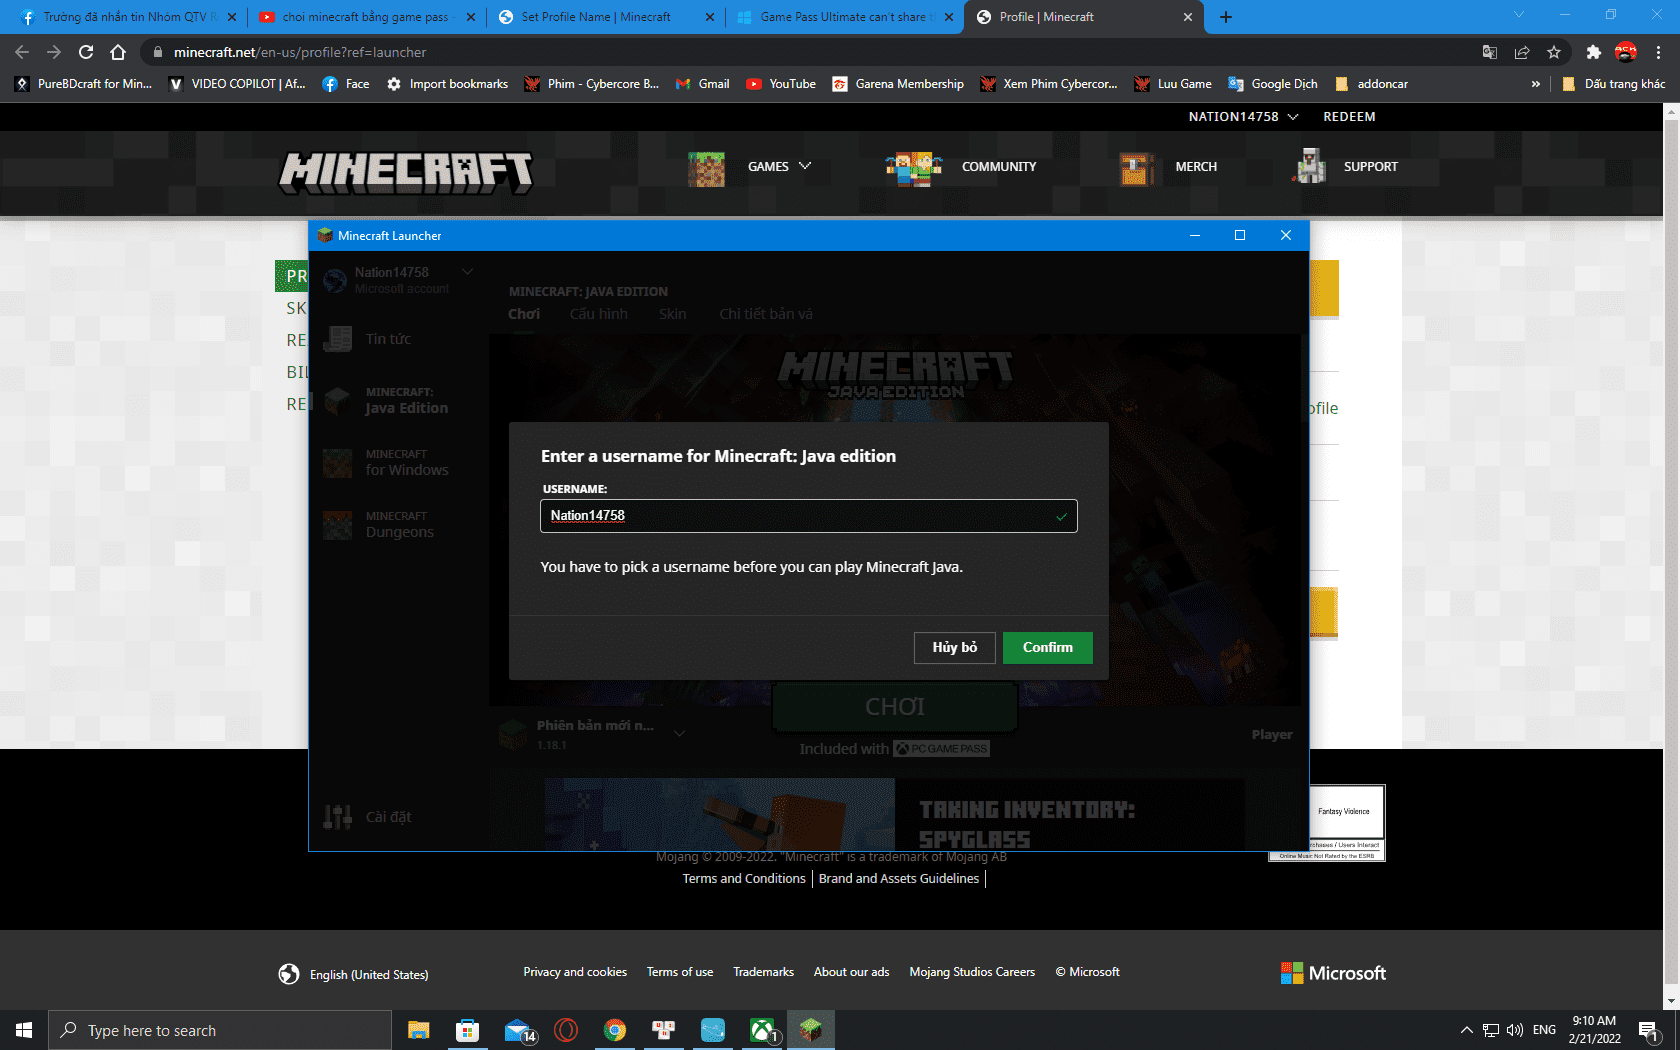
Task: Open the Trademarks footer link
Action: (x=764, y=972)
